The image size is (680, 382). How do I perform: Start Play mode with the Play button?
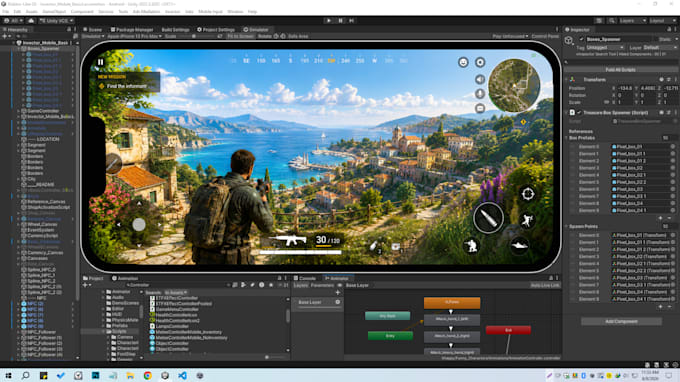(x=329, y=20)
